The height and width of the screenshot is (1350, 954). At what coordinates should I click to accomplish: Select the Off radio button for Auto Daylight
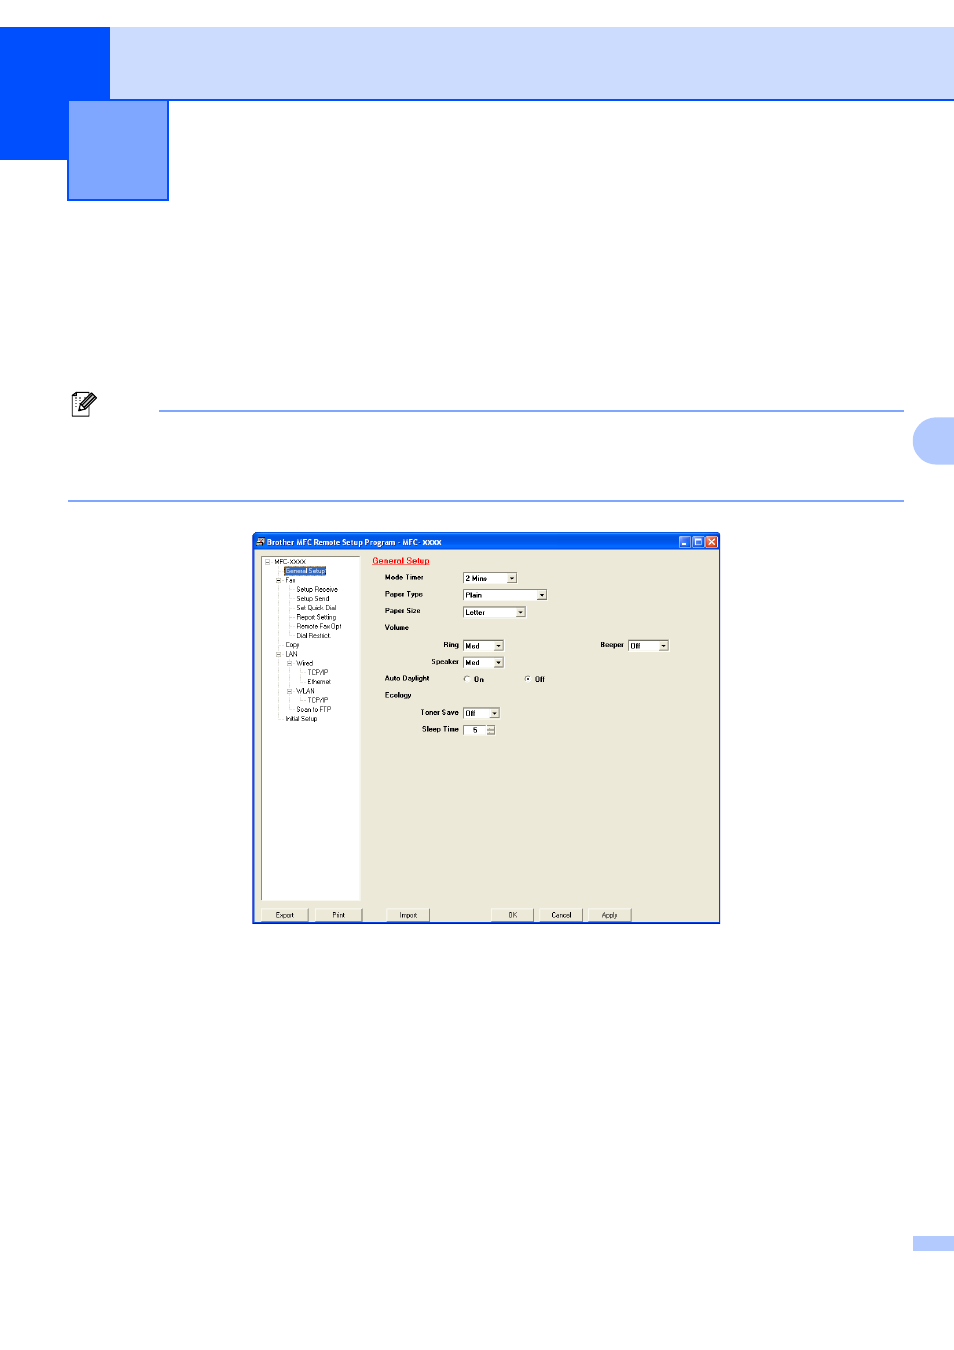point(528,679)
